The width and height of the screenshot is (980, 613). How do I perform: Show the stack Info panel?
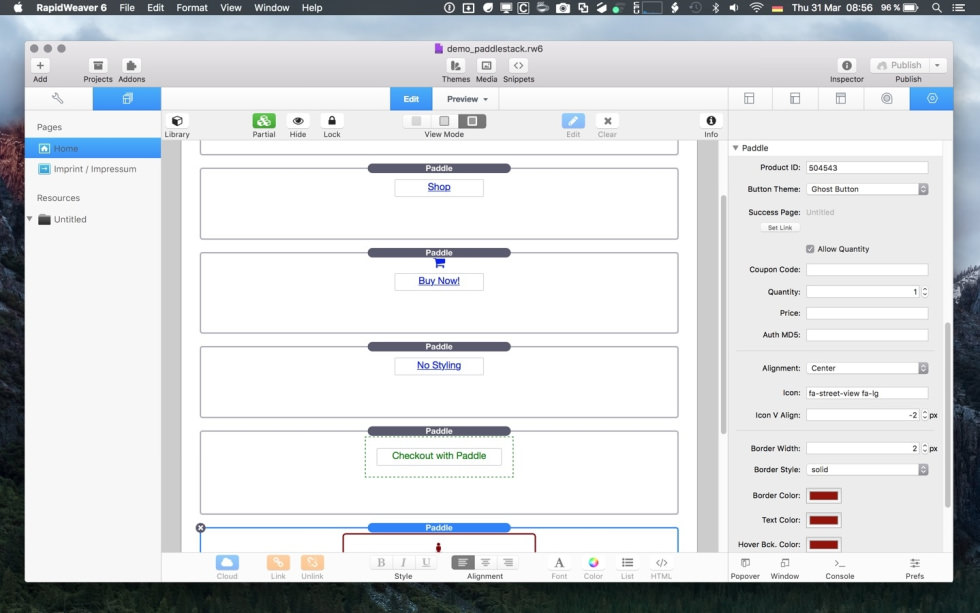(x=711, y=121)
